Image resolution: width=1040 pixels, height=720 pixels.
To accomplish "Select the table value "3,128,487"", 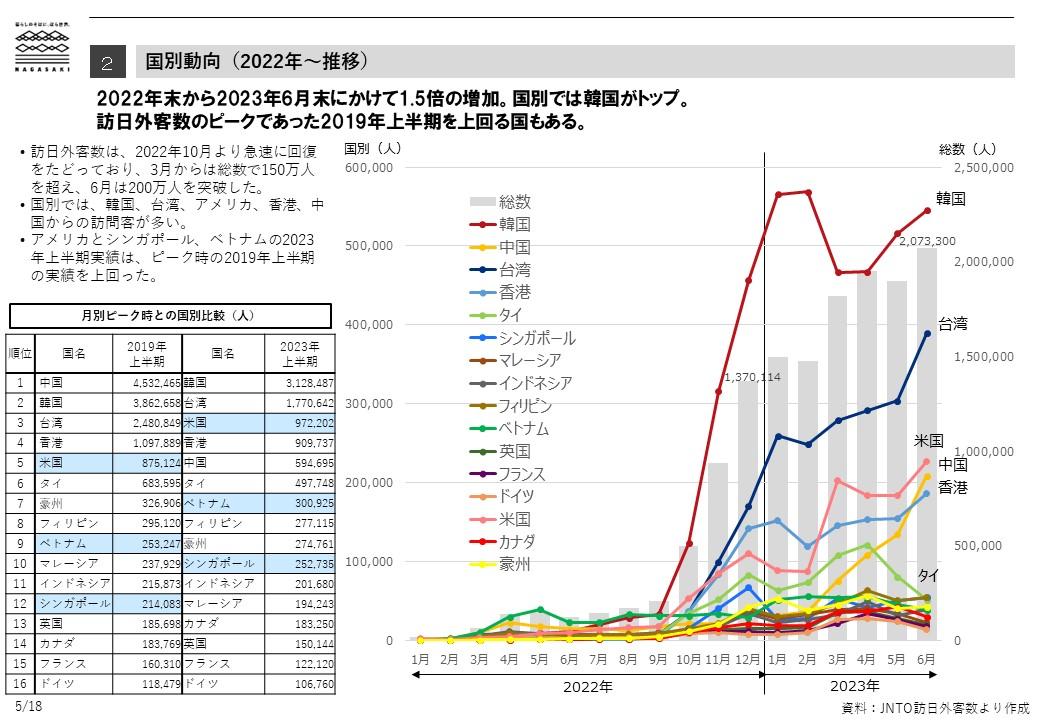I will click(310, 383).
